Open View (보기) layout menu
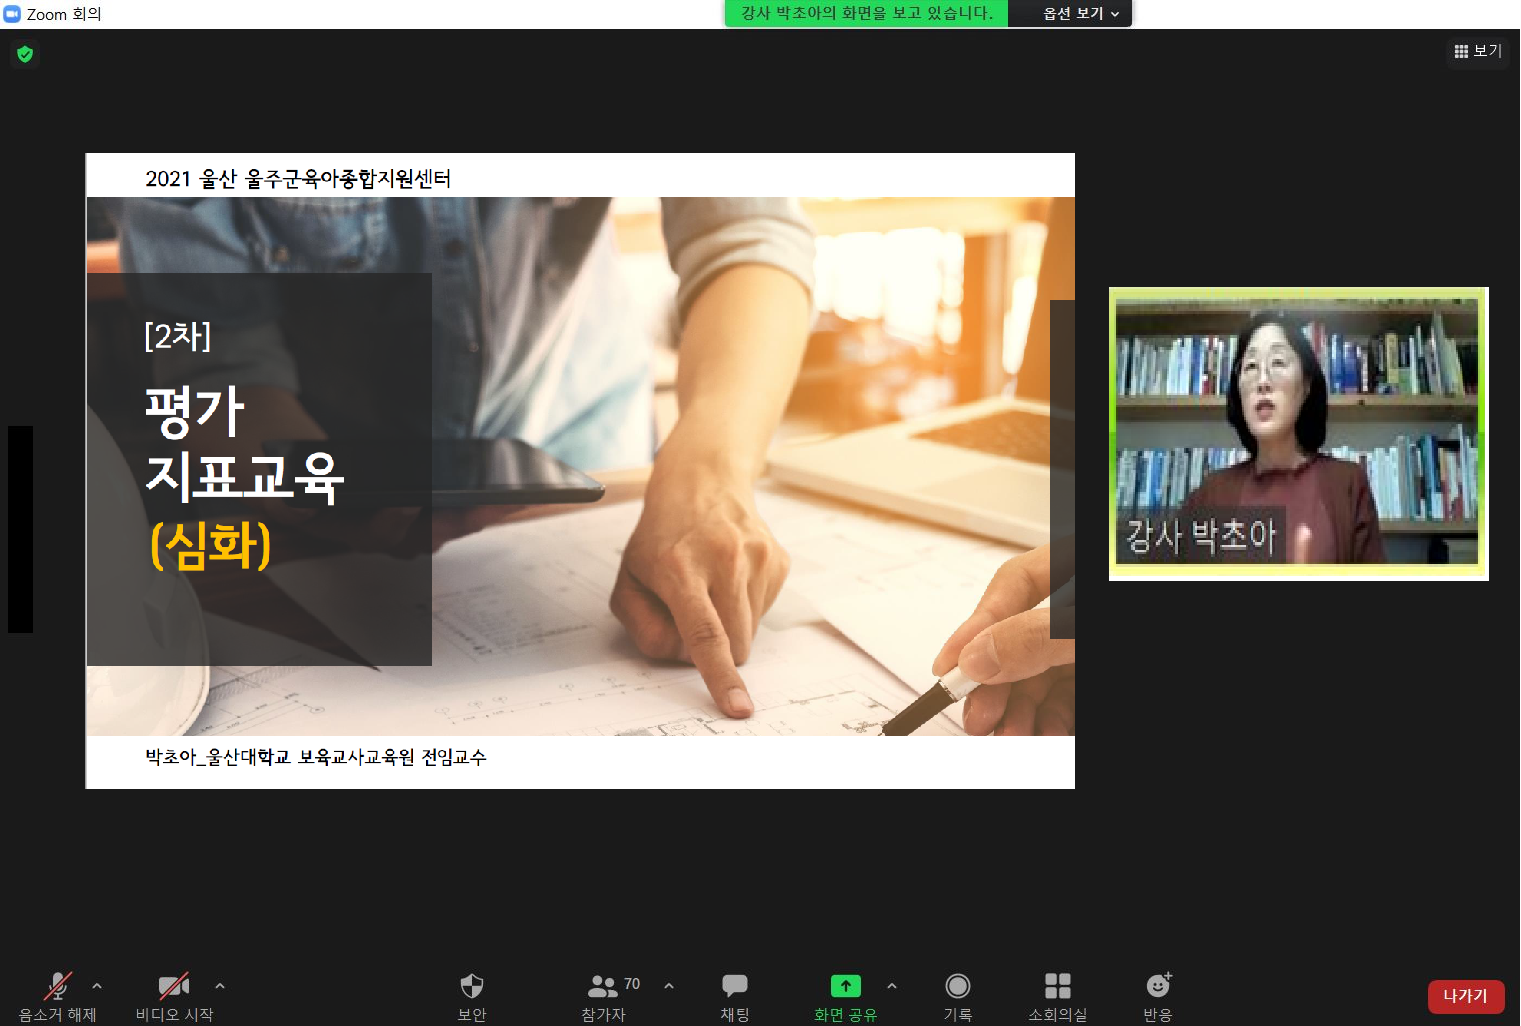 (1478, 51)
